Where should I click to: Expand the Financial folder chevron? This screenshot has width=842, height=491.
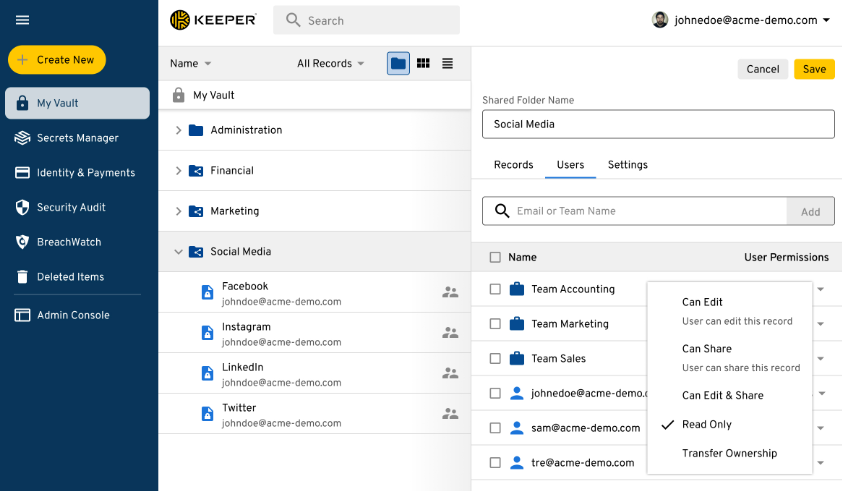coord(178,171)
